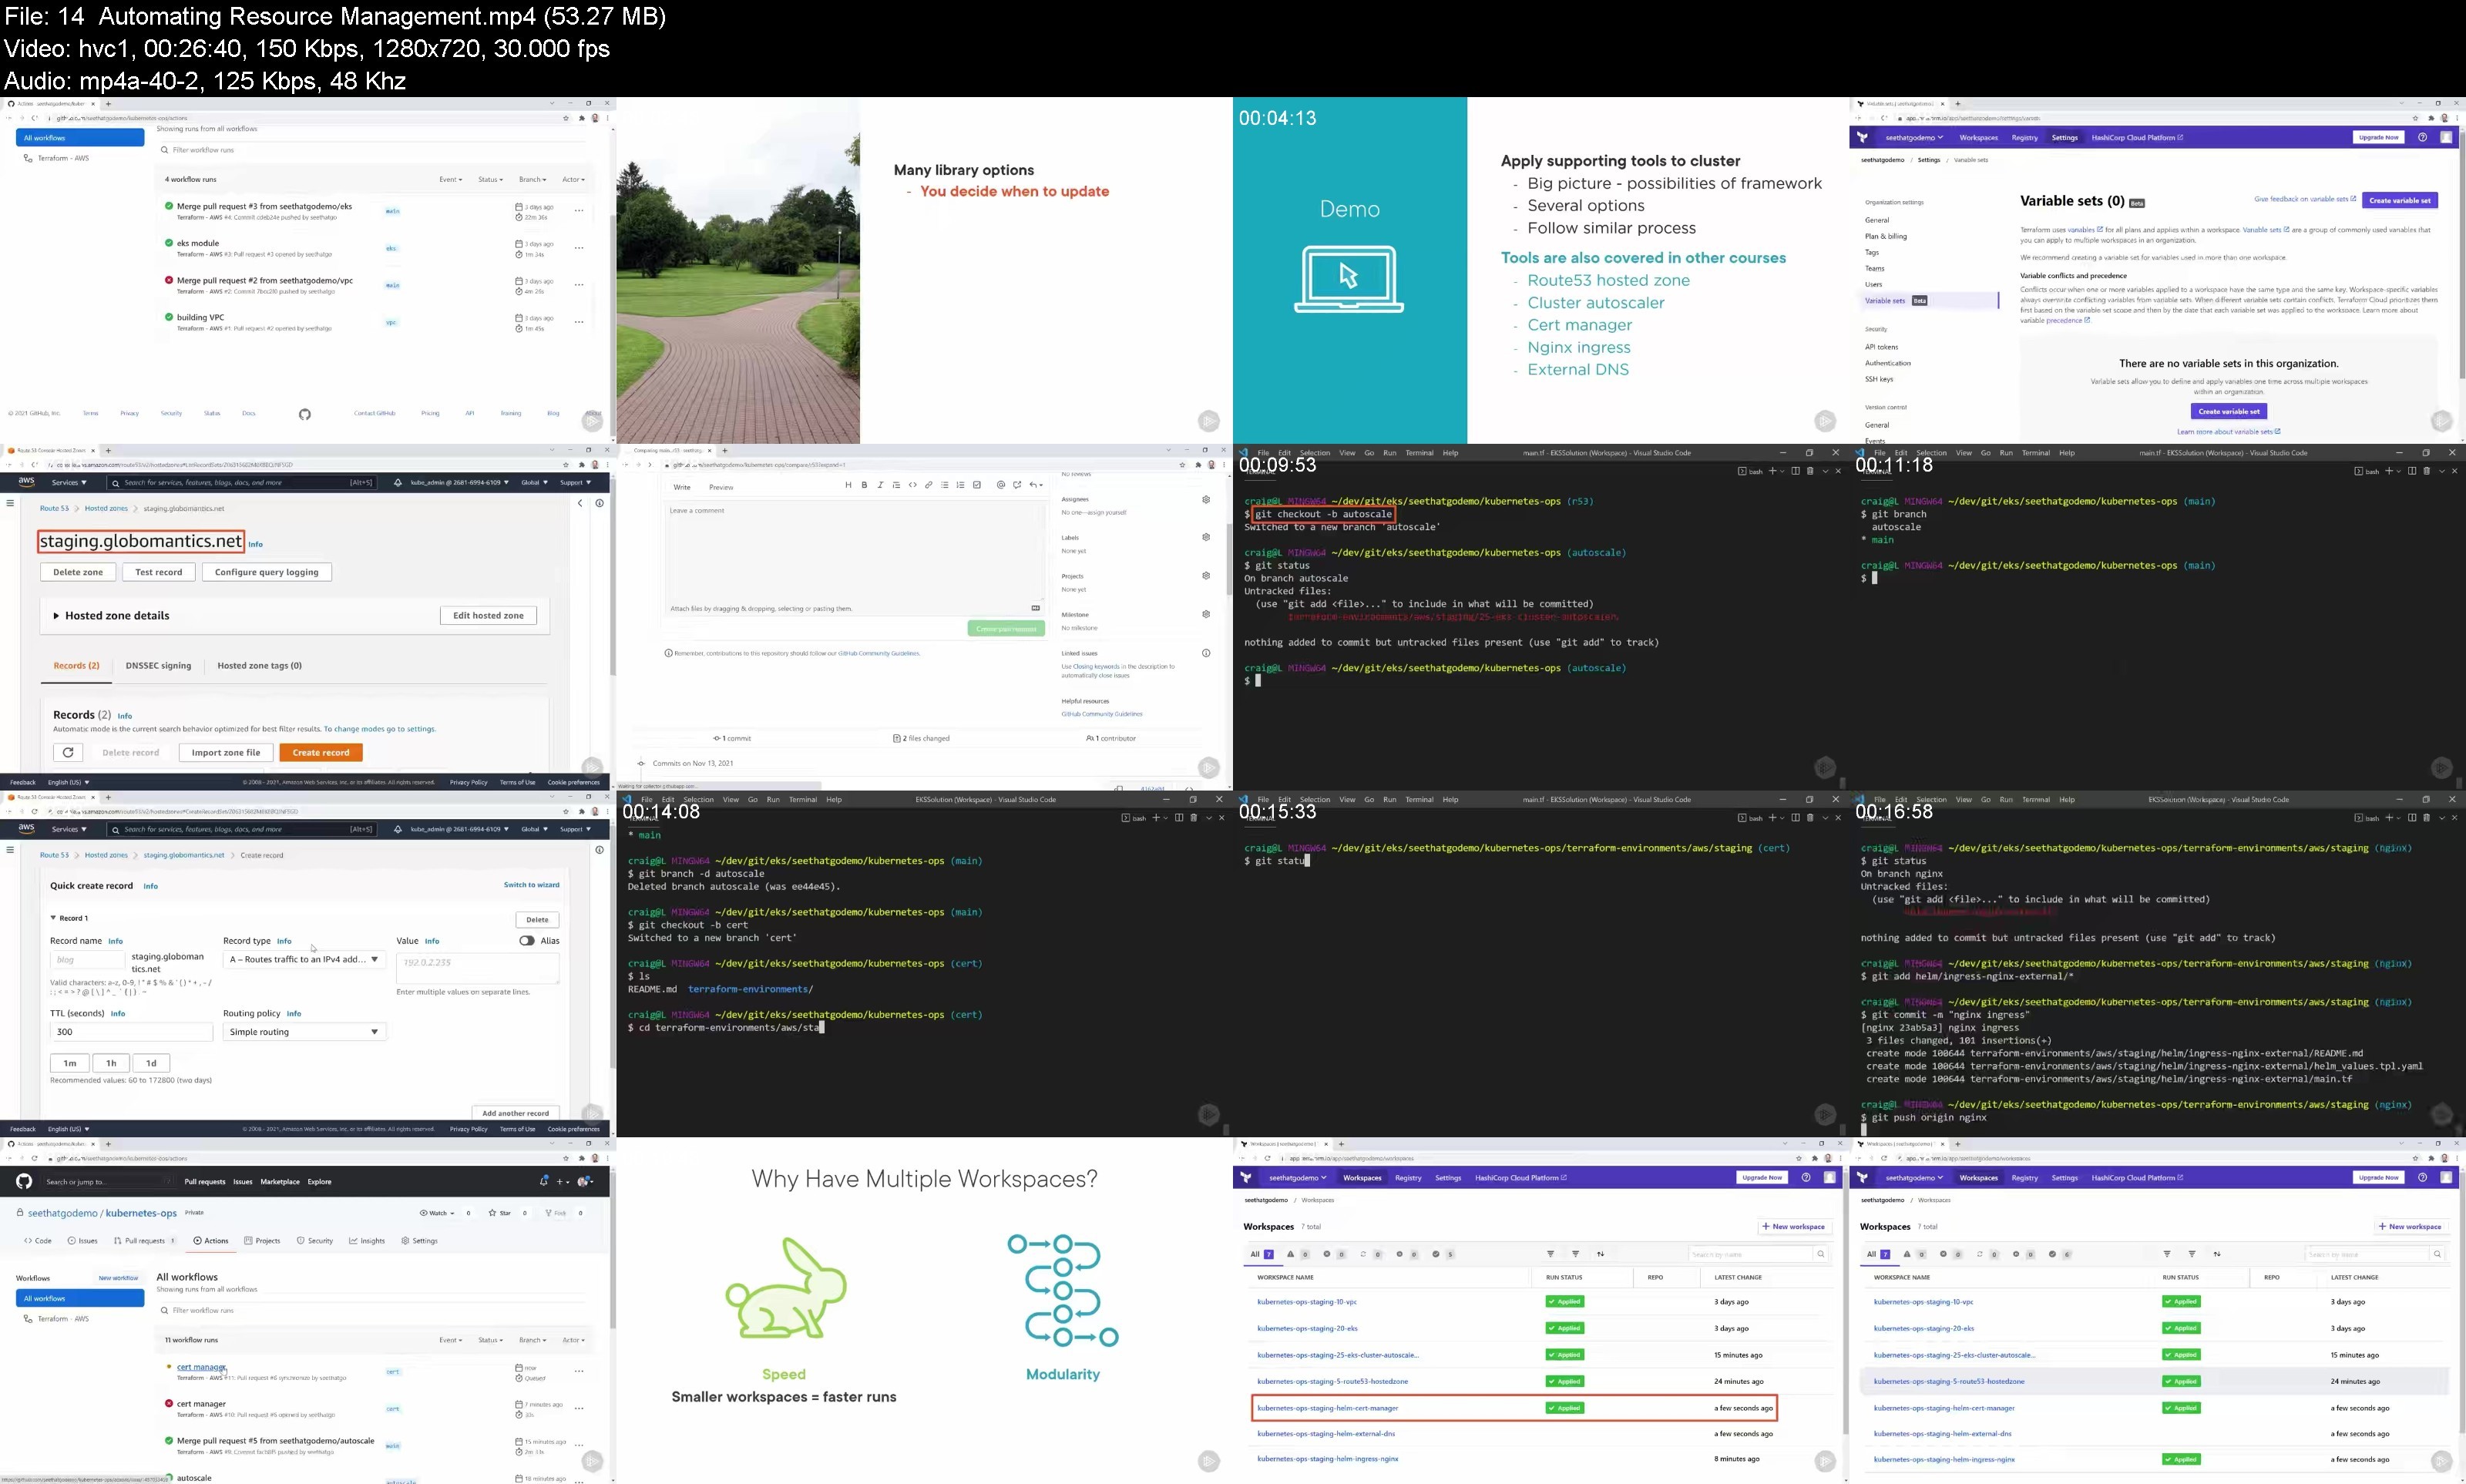Viewport: 2466px width, 1484px height.
Task: Apply italic in the pull request comment editor
Action: 880,485
